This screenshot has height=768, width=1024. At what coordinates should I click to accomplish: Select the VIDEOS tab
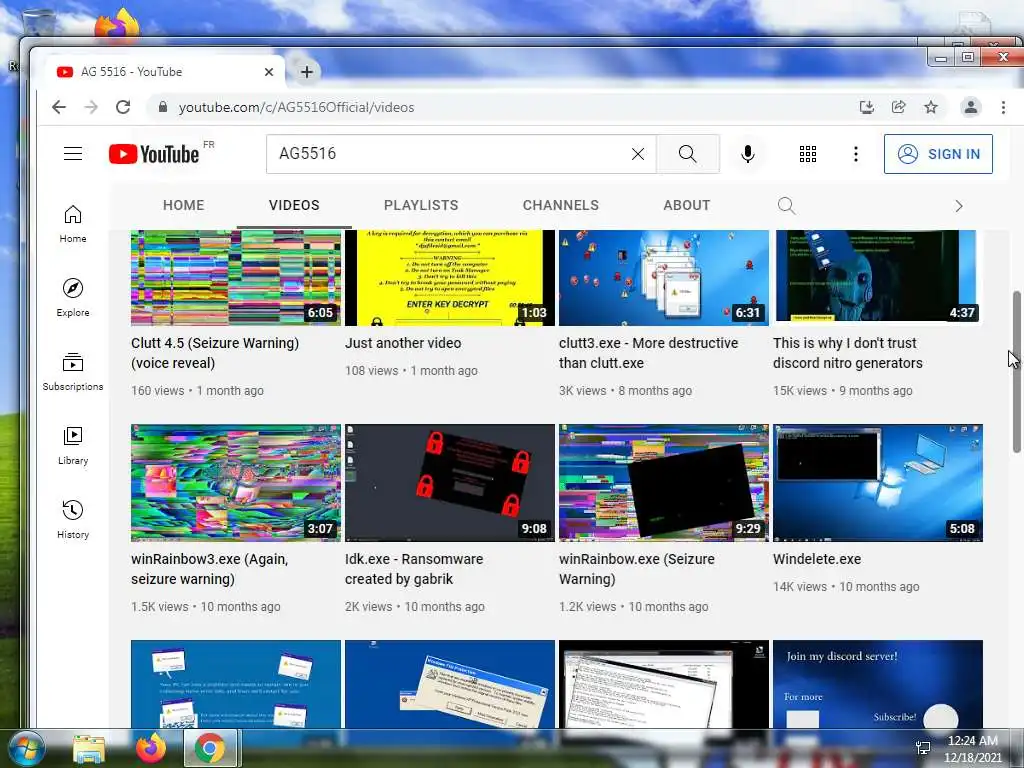click(x=294, y=205)
